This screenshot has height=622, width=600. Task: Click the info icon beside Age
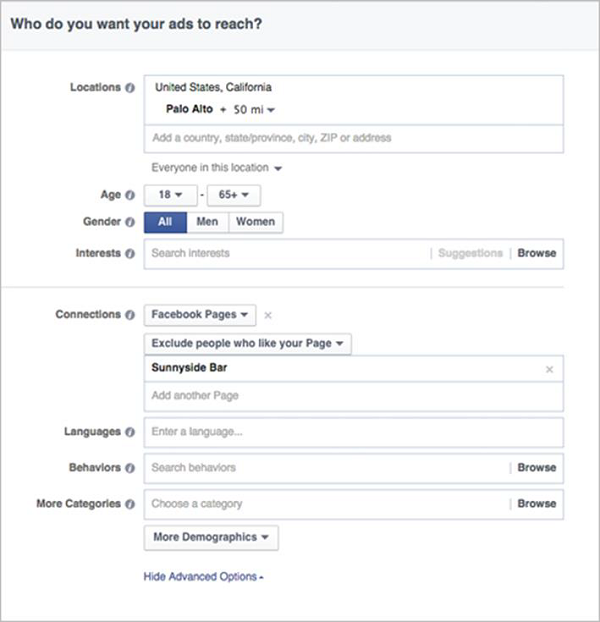(x=130, y=196)
